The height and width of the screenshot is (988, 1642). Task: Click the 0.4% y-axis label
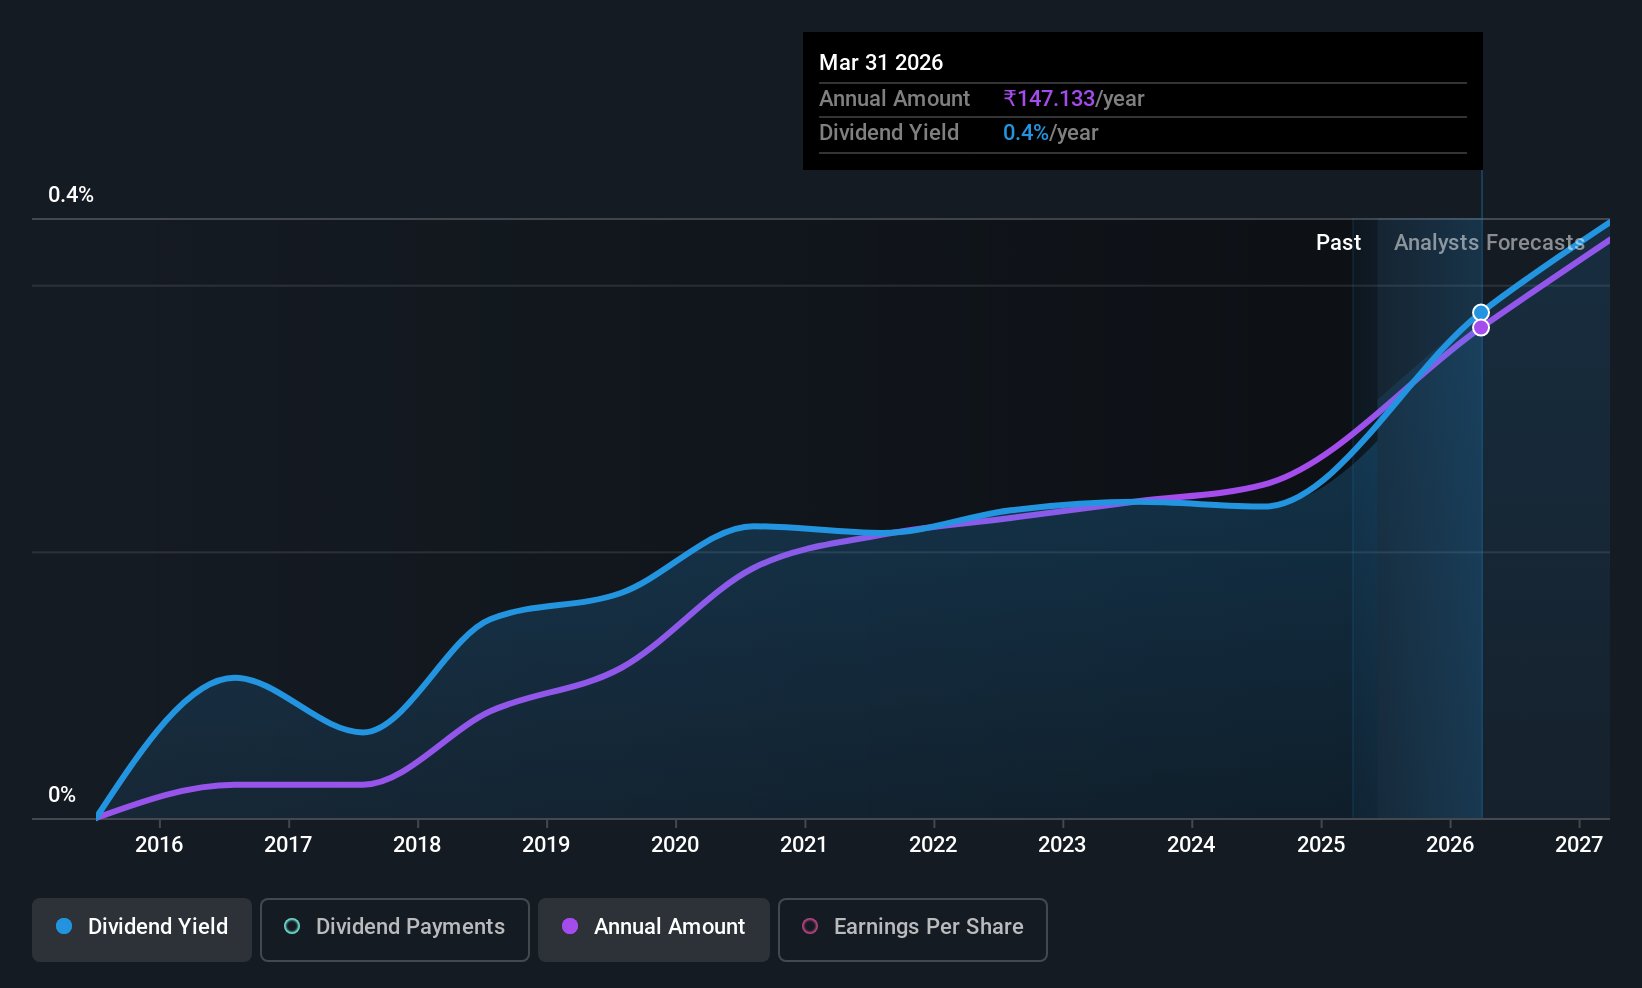coord(71,195)
